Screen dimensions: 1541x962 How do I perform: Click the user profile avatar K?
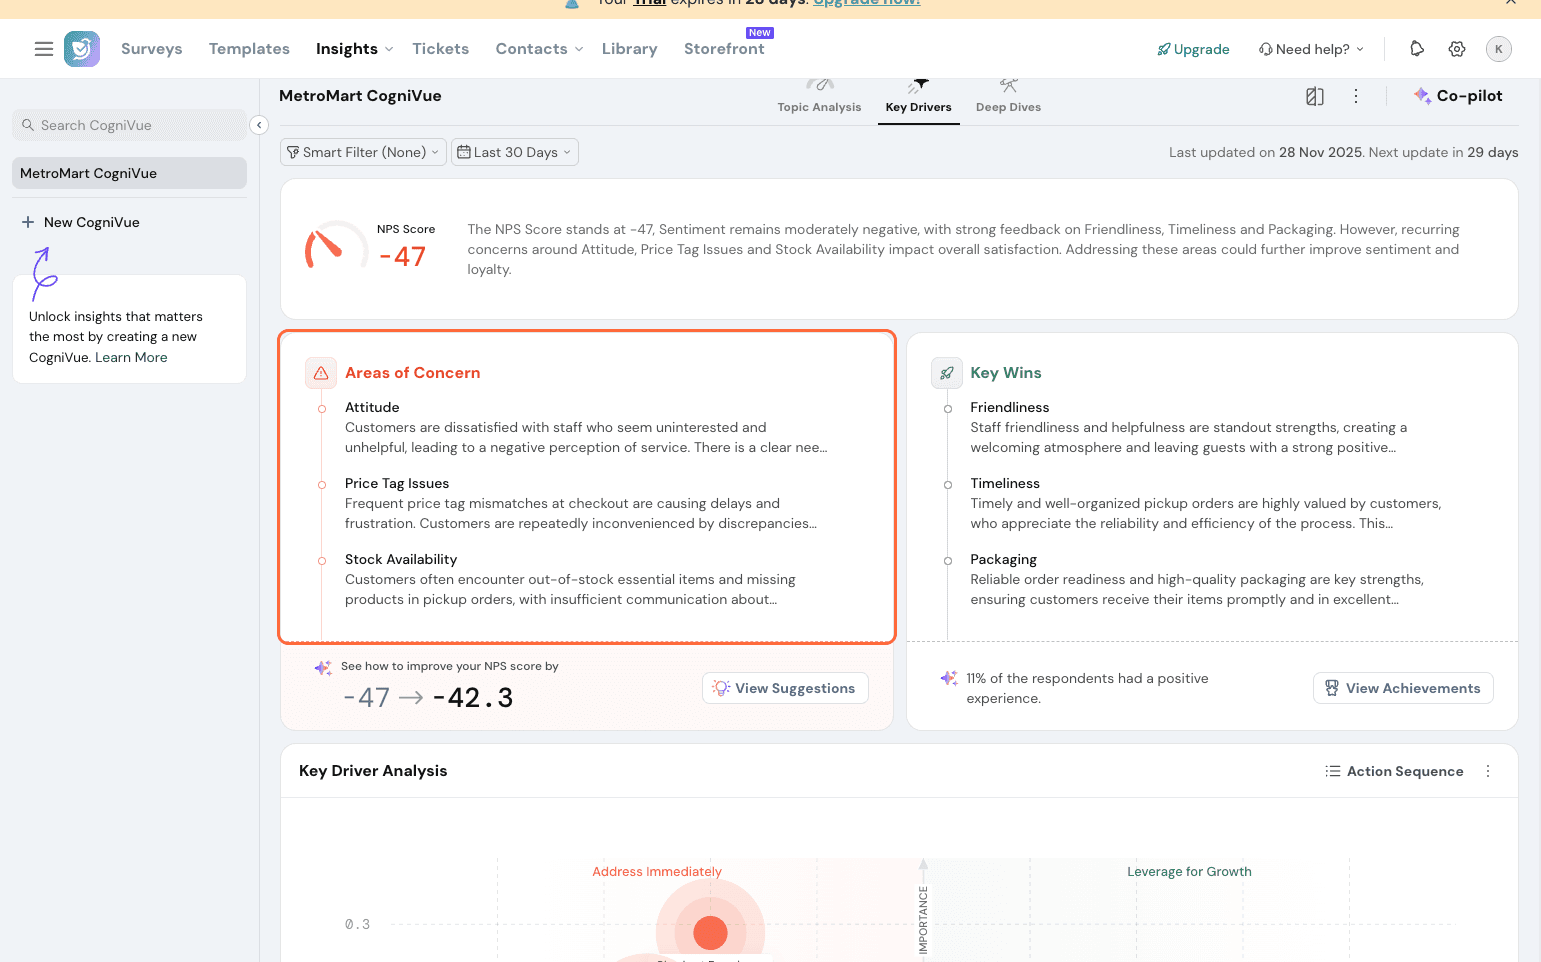(x=1498, y=49)
